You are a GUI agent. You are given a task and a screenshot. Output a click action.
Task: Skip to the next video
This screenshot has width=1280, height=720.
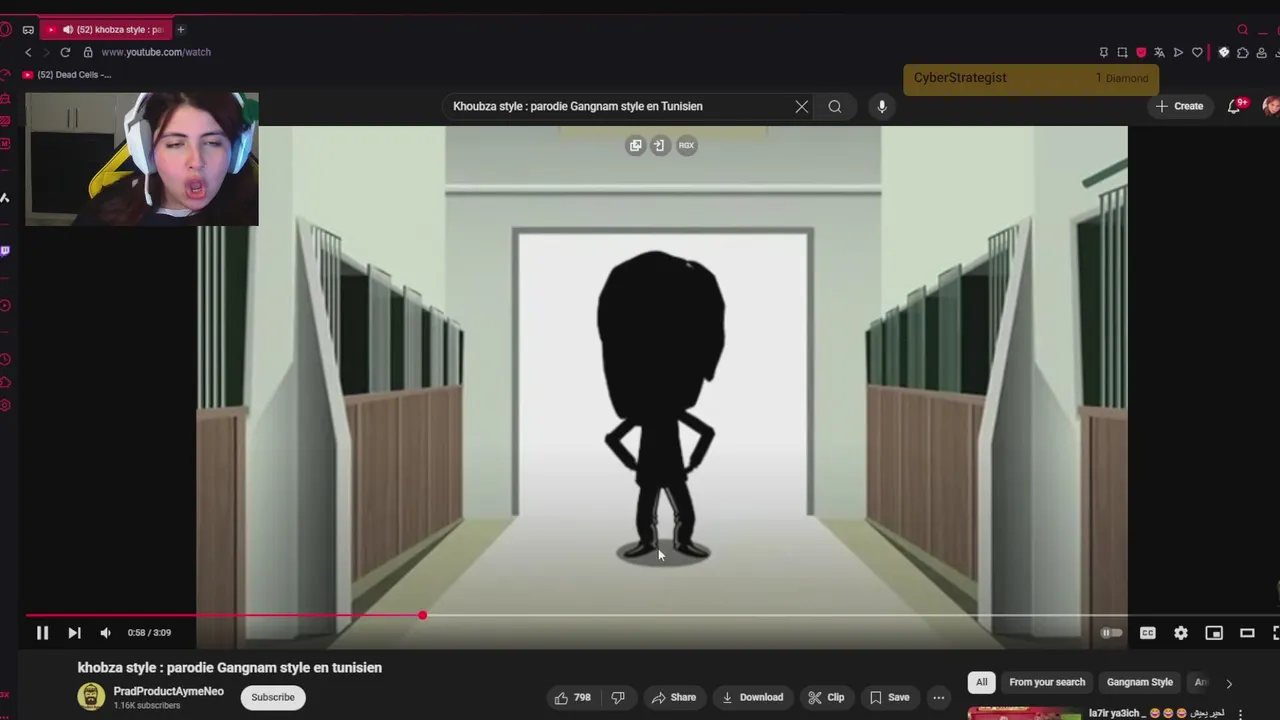pyautogui.click(x=74, y=632)
